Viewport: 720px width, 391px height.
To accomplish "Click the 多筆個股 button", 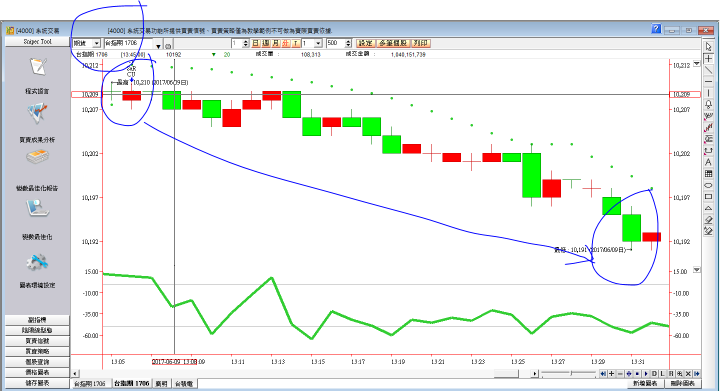I will click(393, 43).
